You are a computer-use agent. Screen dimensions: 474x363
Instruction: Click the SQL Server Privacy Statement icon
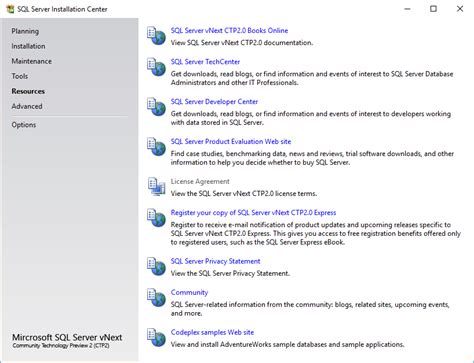156,266
